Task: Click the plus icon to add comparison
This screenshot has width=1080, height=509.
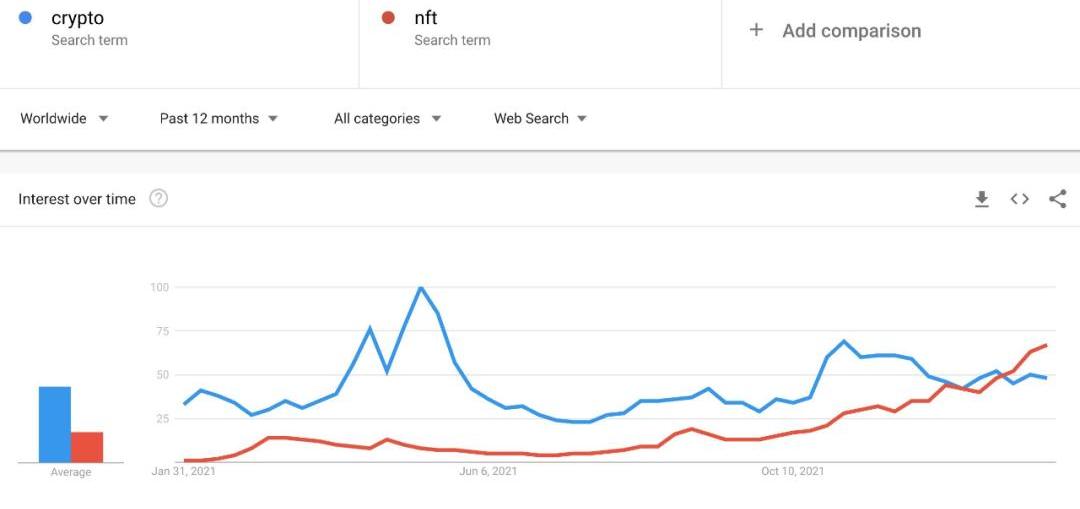Action: click(x=756, y=30)
